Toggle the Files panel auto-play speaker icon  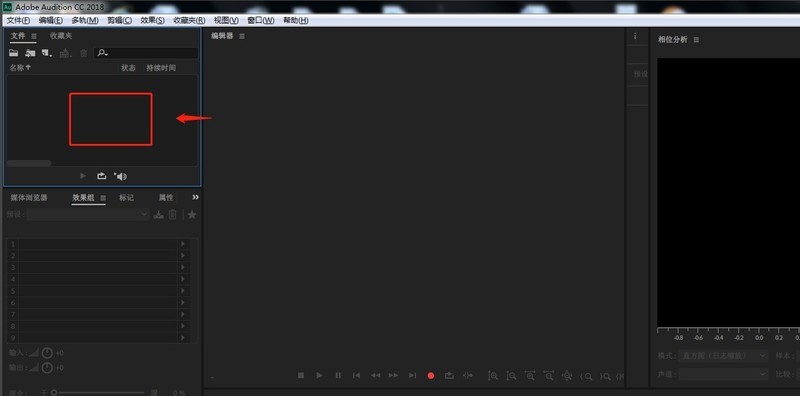point(120,176)
